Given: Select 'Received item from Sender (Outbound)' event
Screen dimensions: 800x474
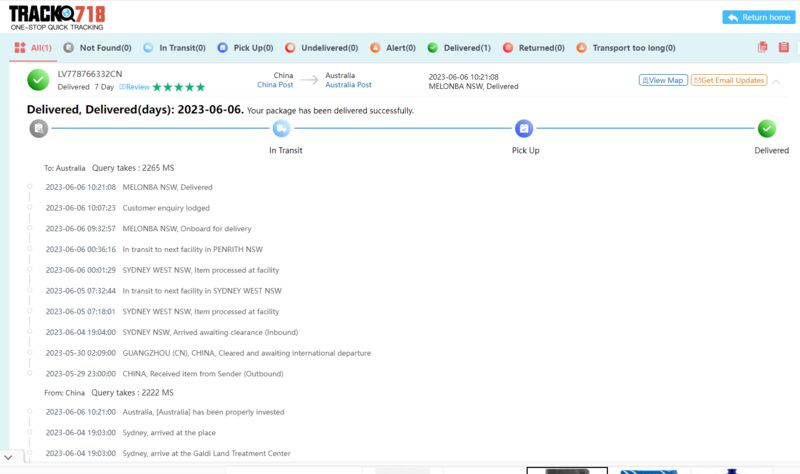Looking at the screenshot, I should point(164,374).
